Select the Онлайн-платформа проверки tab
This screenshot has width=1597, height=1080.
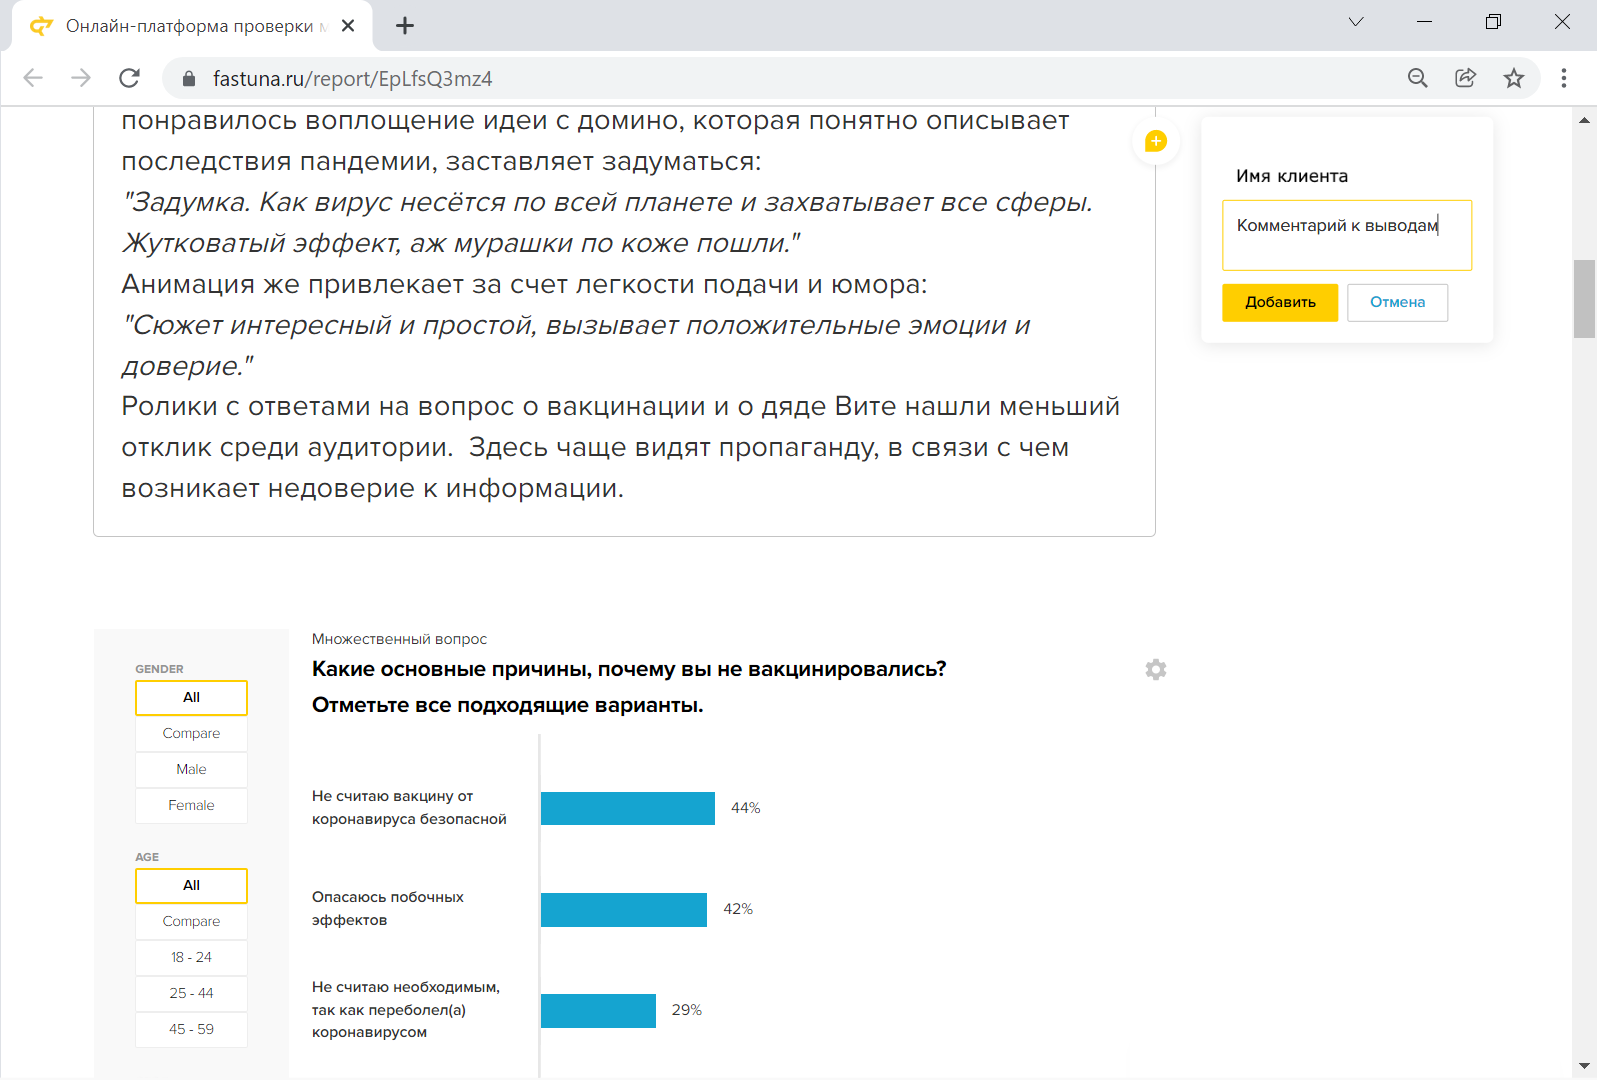pyautogui.click(x=192, y=26)
